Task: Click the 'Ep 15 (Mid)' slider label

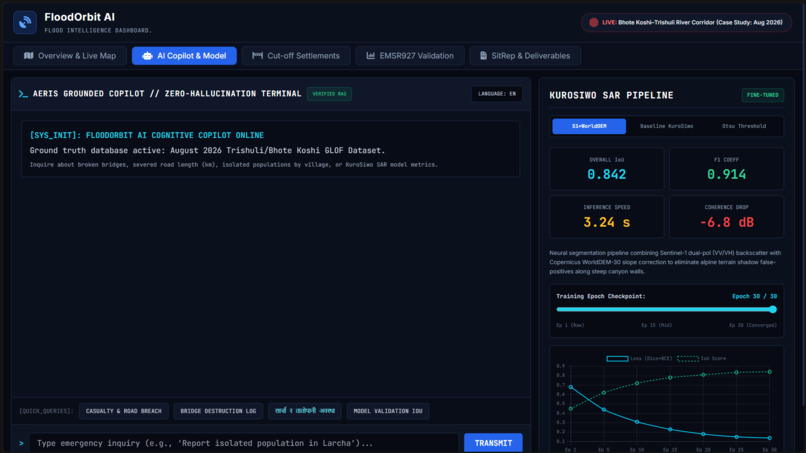Action: [x=656, y=325]
